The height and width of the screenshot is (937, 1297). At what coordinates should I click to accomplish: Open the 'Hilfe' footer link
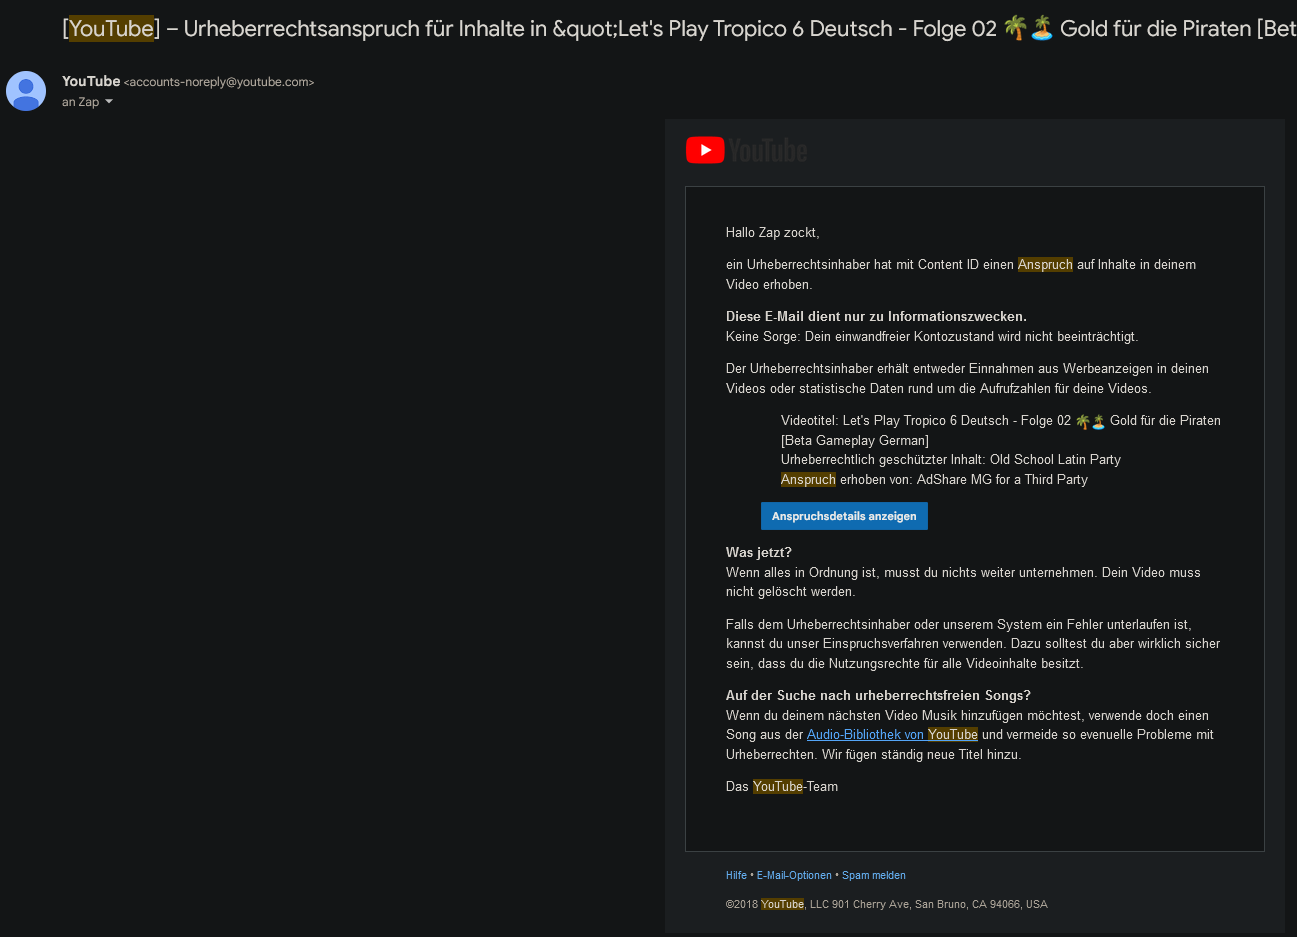click(736, 876)
